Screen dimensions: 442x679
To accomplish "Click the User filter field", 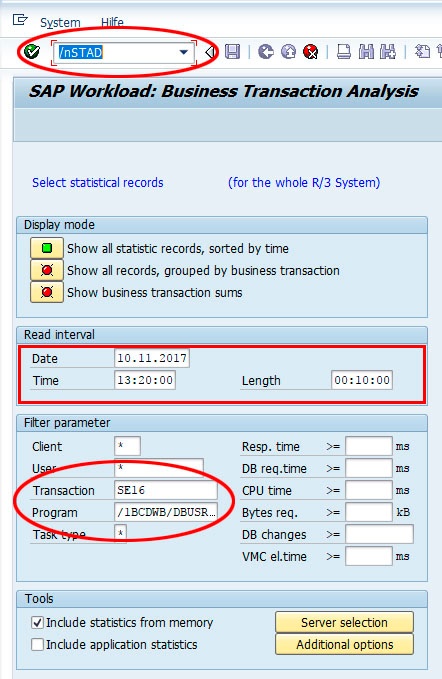I will (159, 468).
